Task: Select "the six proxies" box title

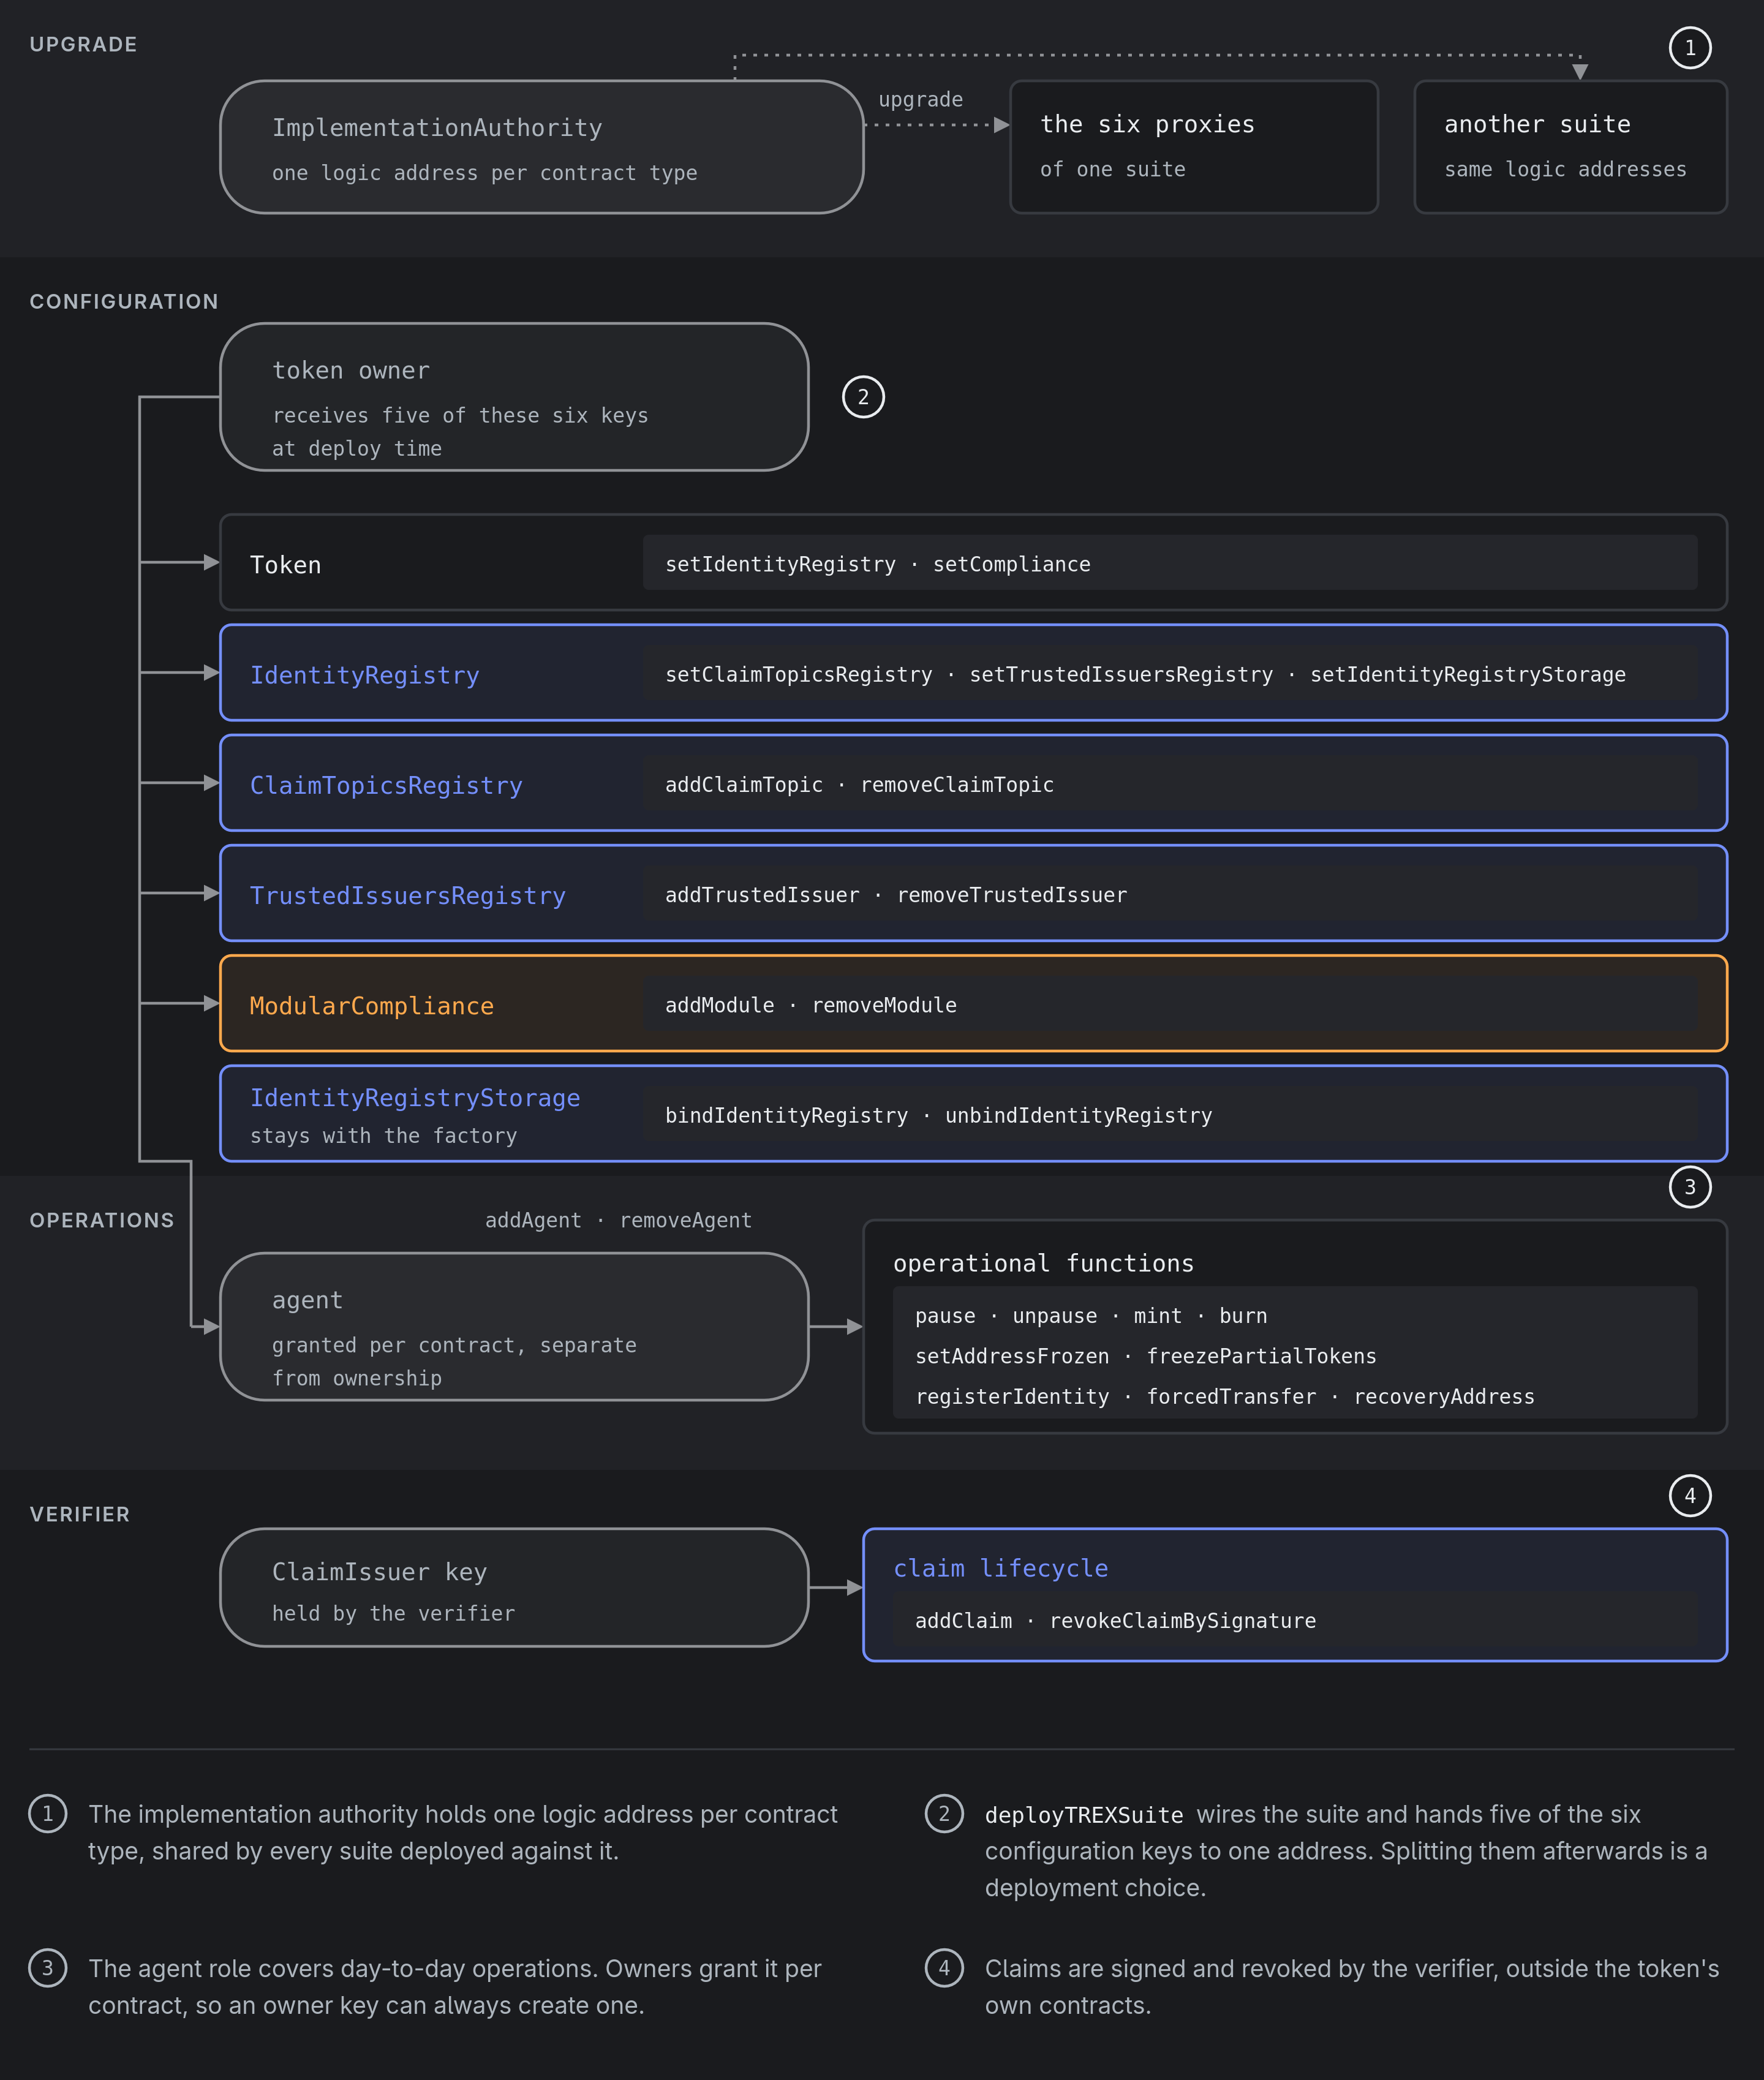Action: 1147,124
